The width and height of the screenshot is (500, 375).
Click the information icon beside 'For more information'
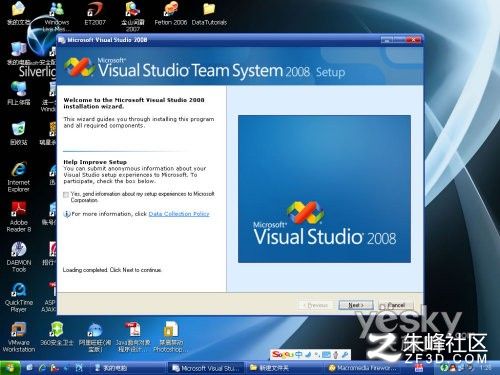pos(67,214)
